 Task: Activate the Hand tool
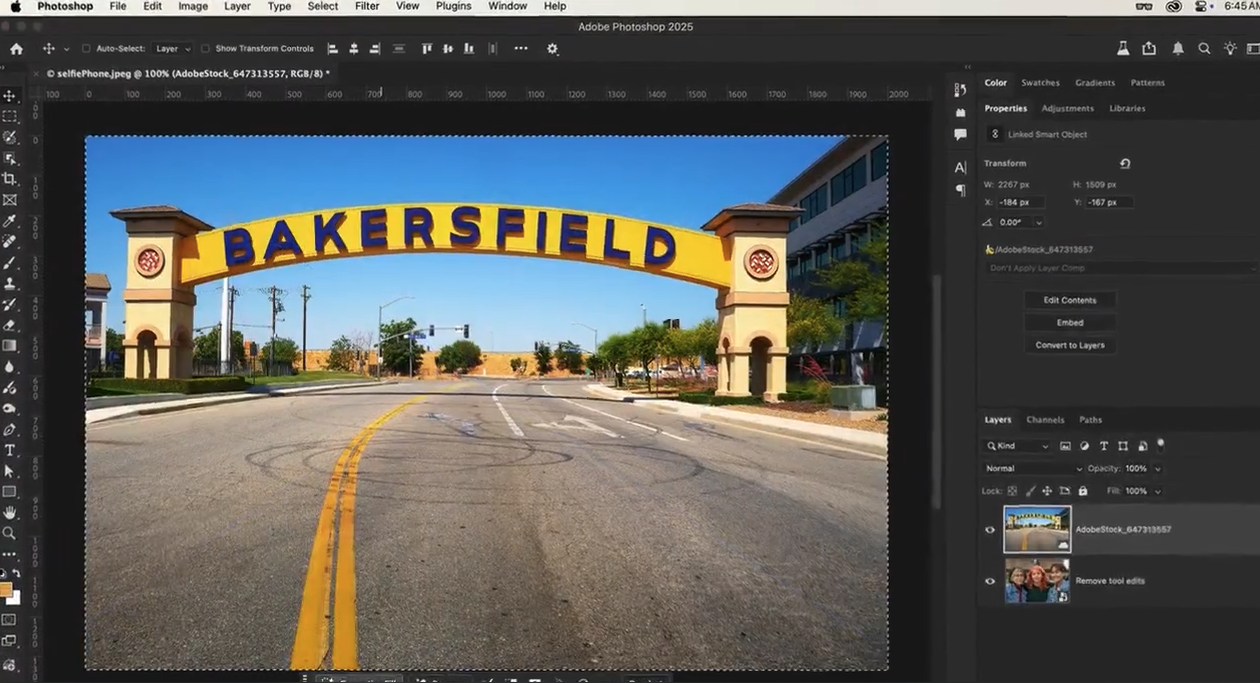(x=10, y=513)
